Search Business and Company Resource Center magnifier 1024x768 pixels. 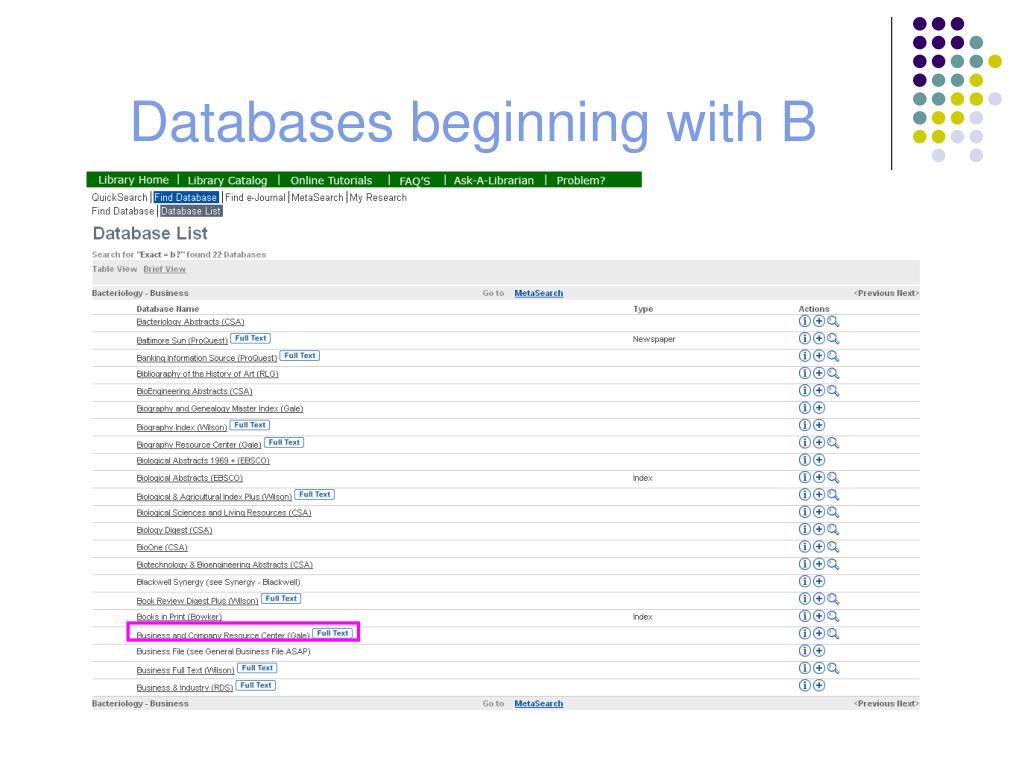tap(833, 633)
